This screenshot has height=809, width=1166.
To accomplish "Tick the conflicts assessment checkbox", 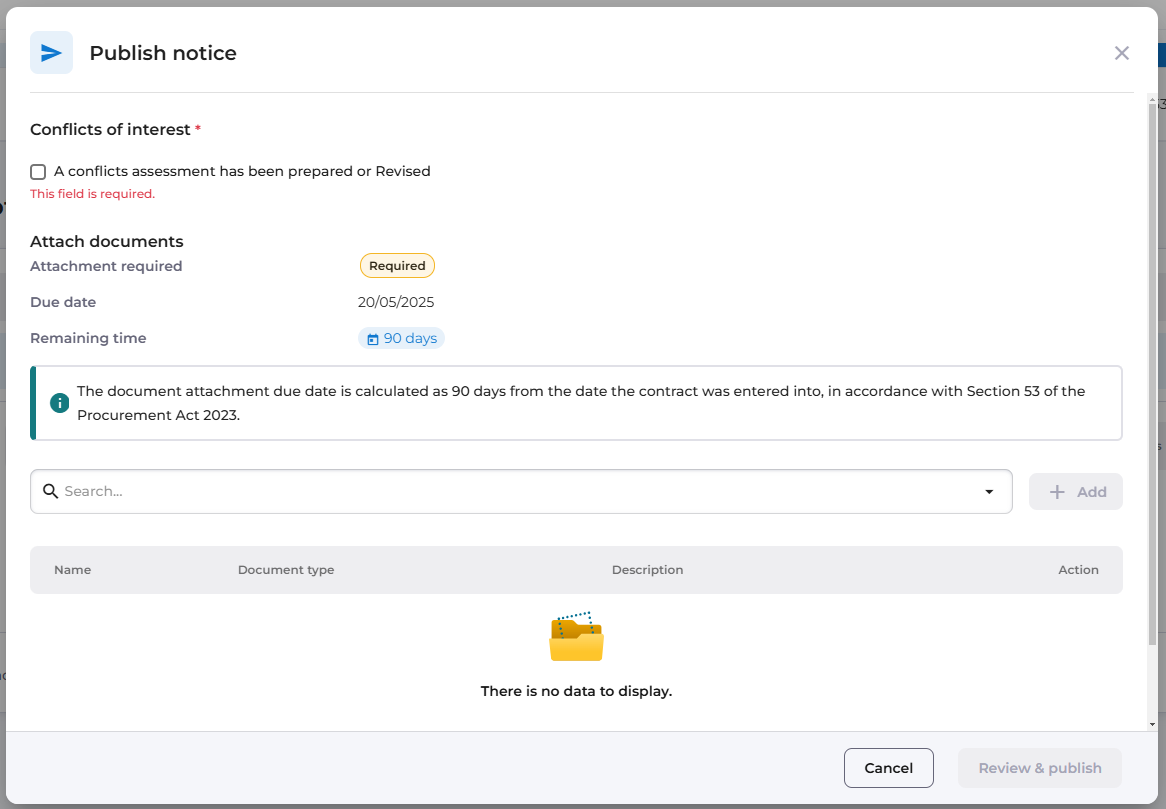I will click(x=38, y=172).
